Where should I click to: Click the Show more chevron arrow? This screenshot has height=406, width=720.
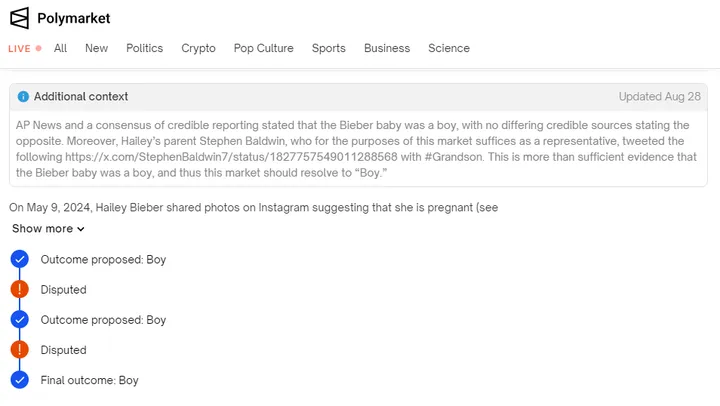pyautogui.click(x=81, y=229)
